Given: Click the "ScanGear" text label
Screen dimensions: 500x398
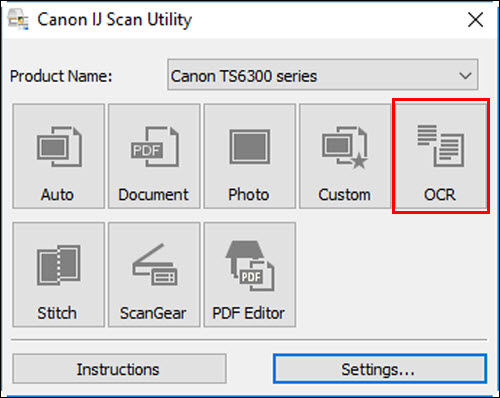Looking at the screenshot, I should 153,313.
